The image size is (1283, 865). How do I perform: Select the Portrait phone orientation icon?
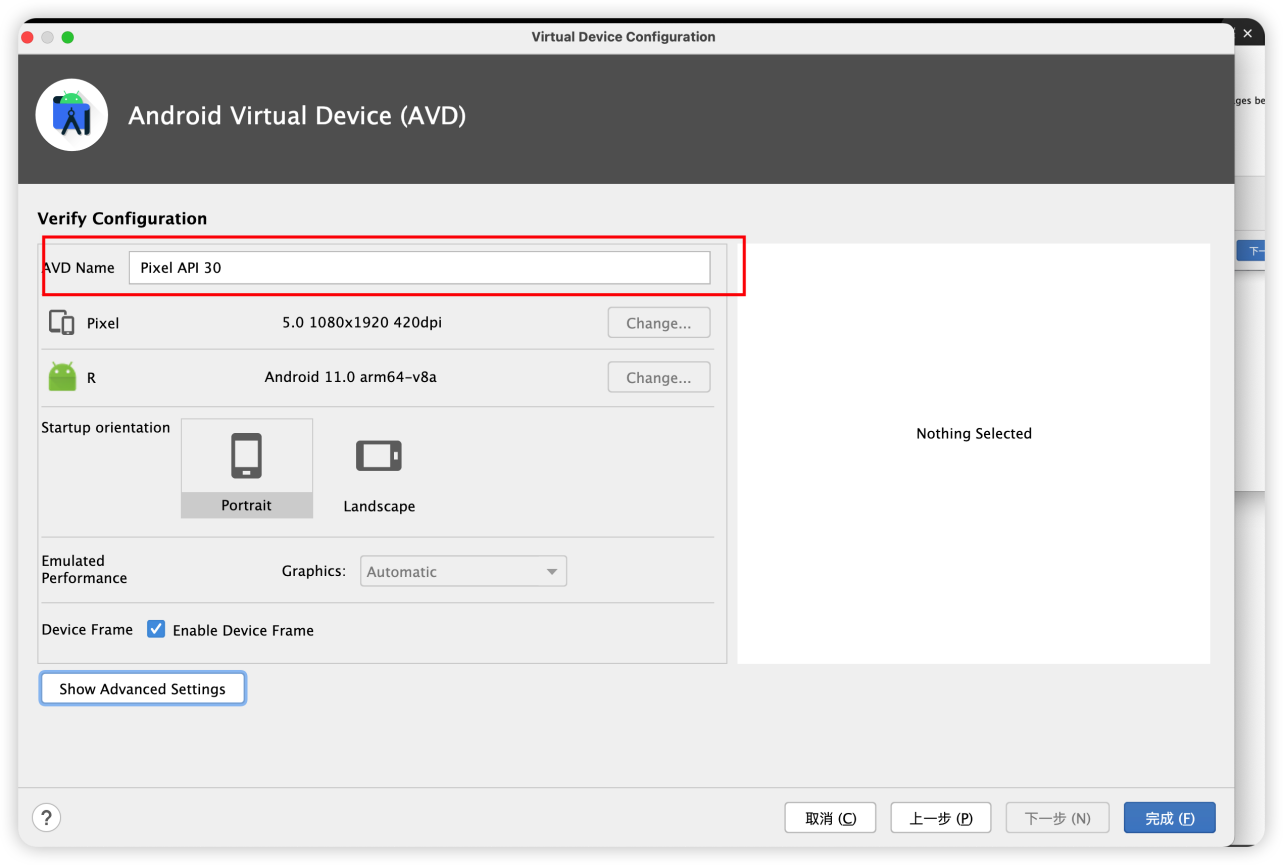coord(246,456)
